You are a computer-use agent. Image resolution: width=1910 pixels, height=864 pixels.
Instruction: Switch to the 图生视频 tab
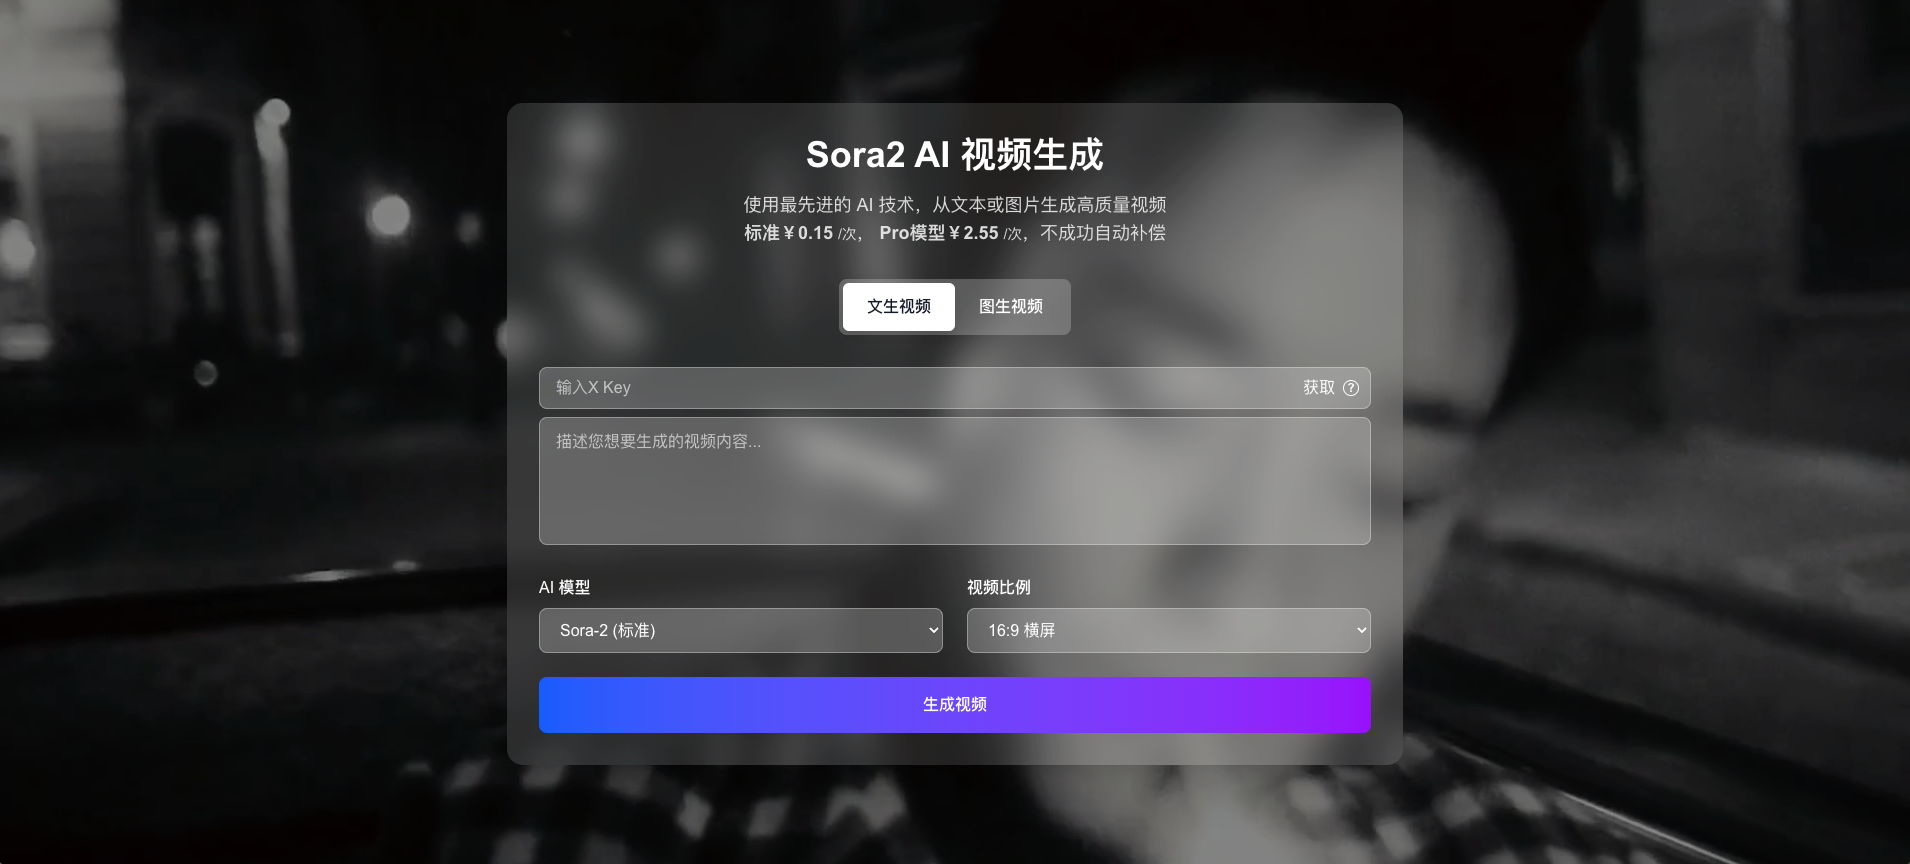click(1010, 307)
